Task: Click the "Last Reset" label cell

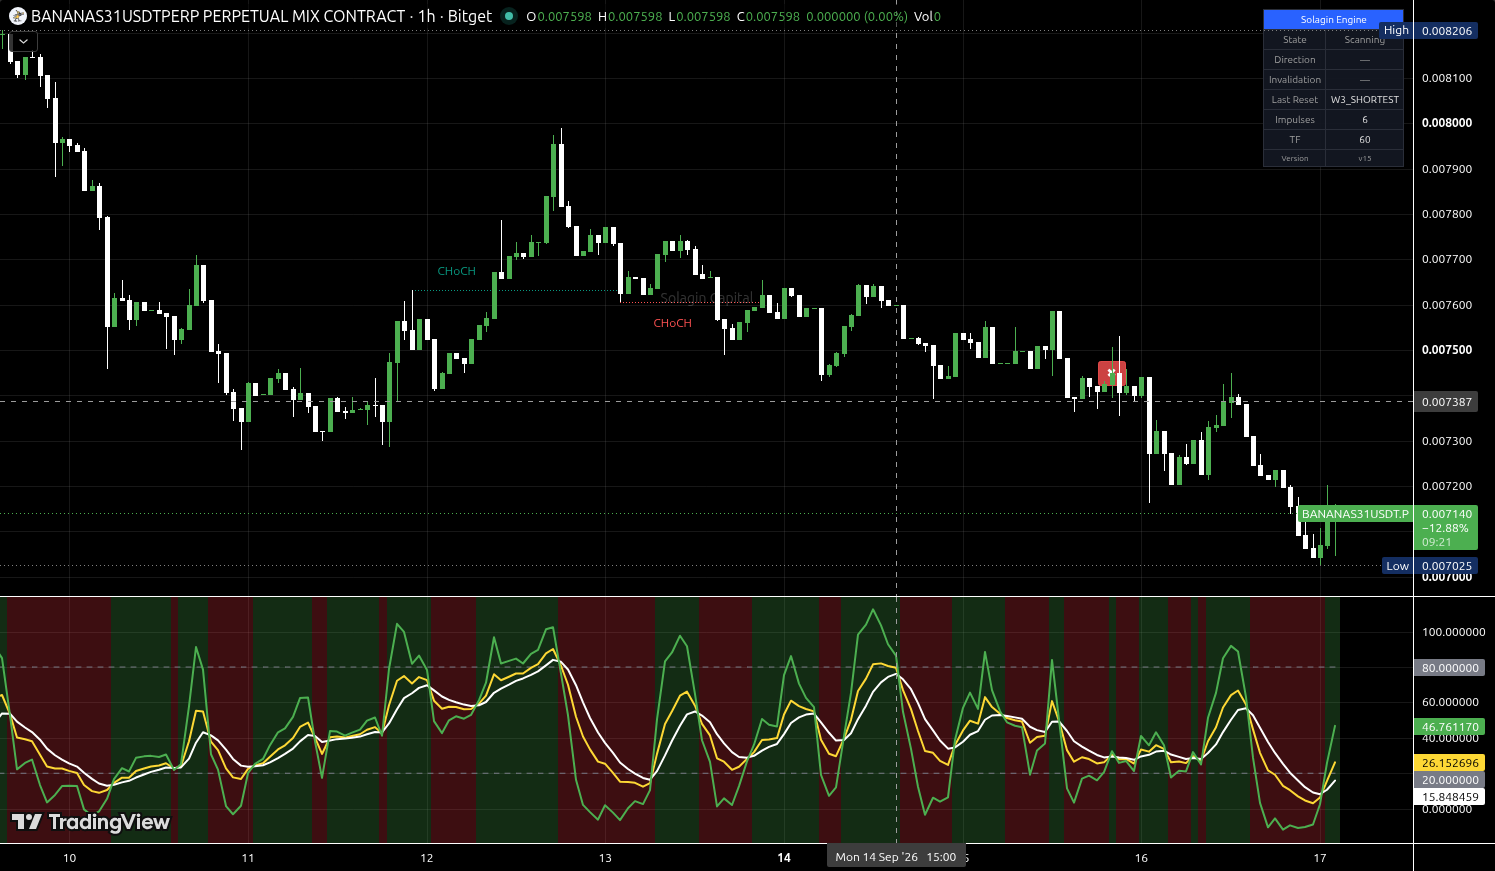Action: click(x=1294, y=100)
